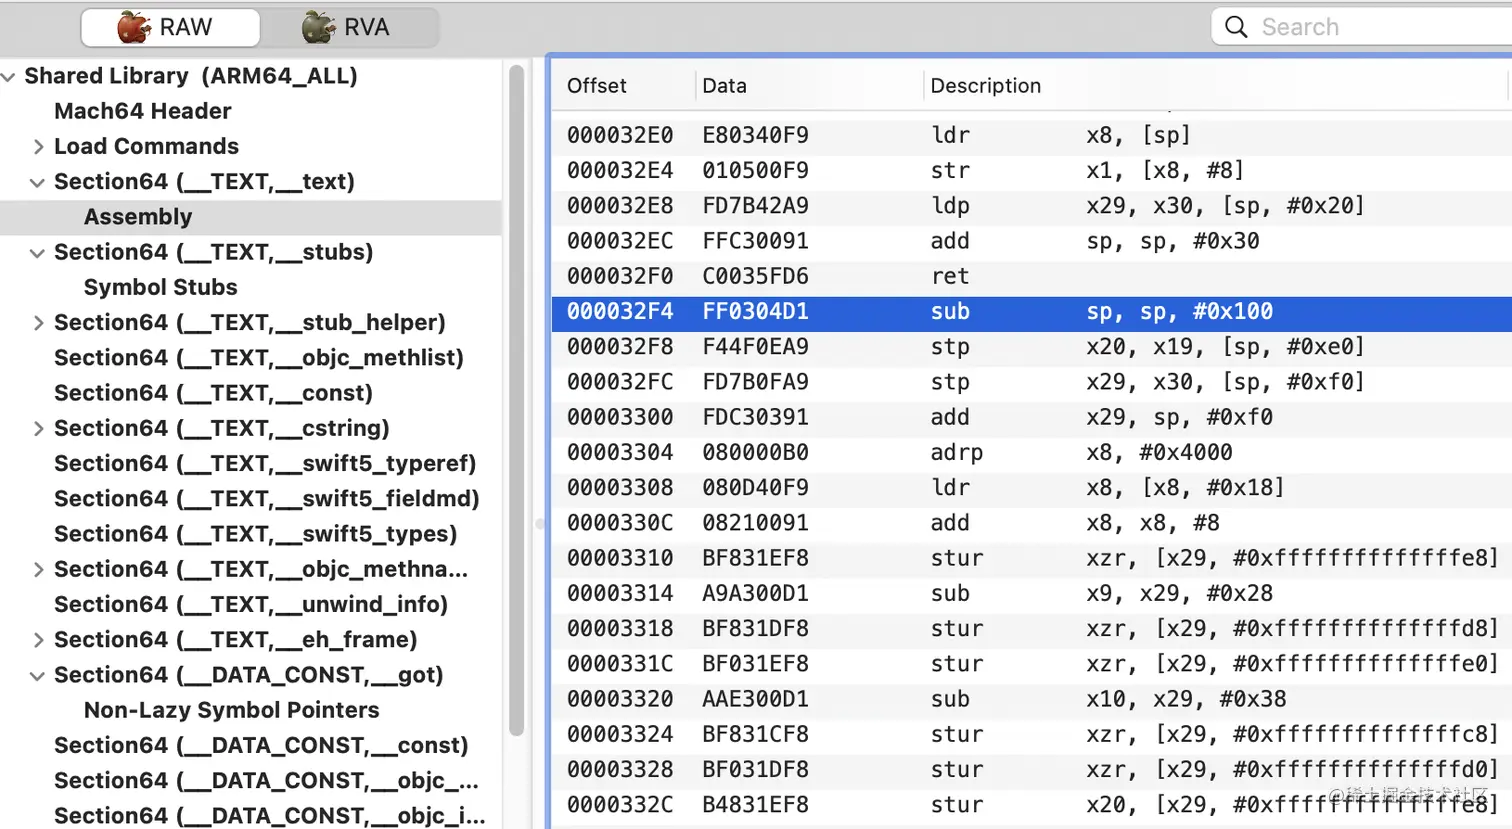The image size is (1512, 829).
Task: Select row at offset 0000330C
Action: (x=1032, y=523)
